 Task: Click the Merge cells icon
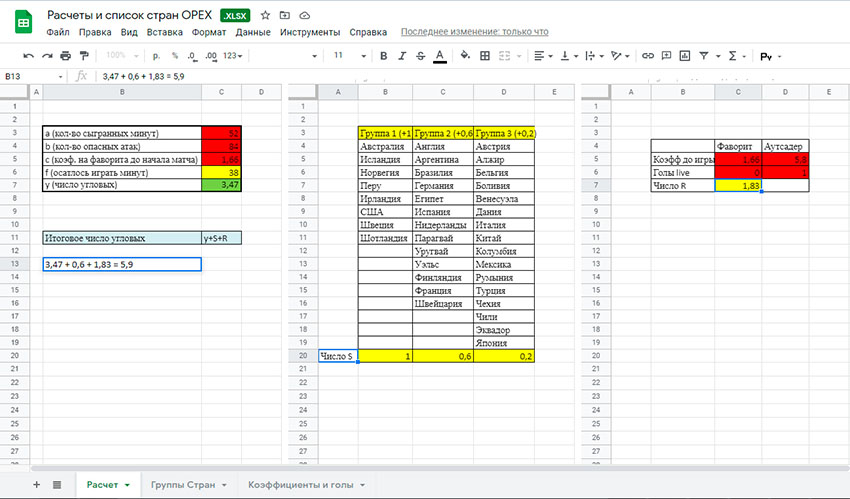(x=505, y=56)
